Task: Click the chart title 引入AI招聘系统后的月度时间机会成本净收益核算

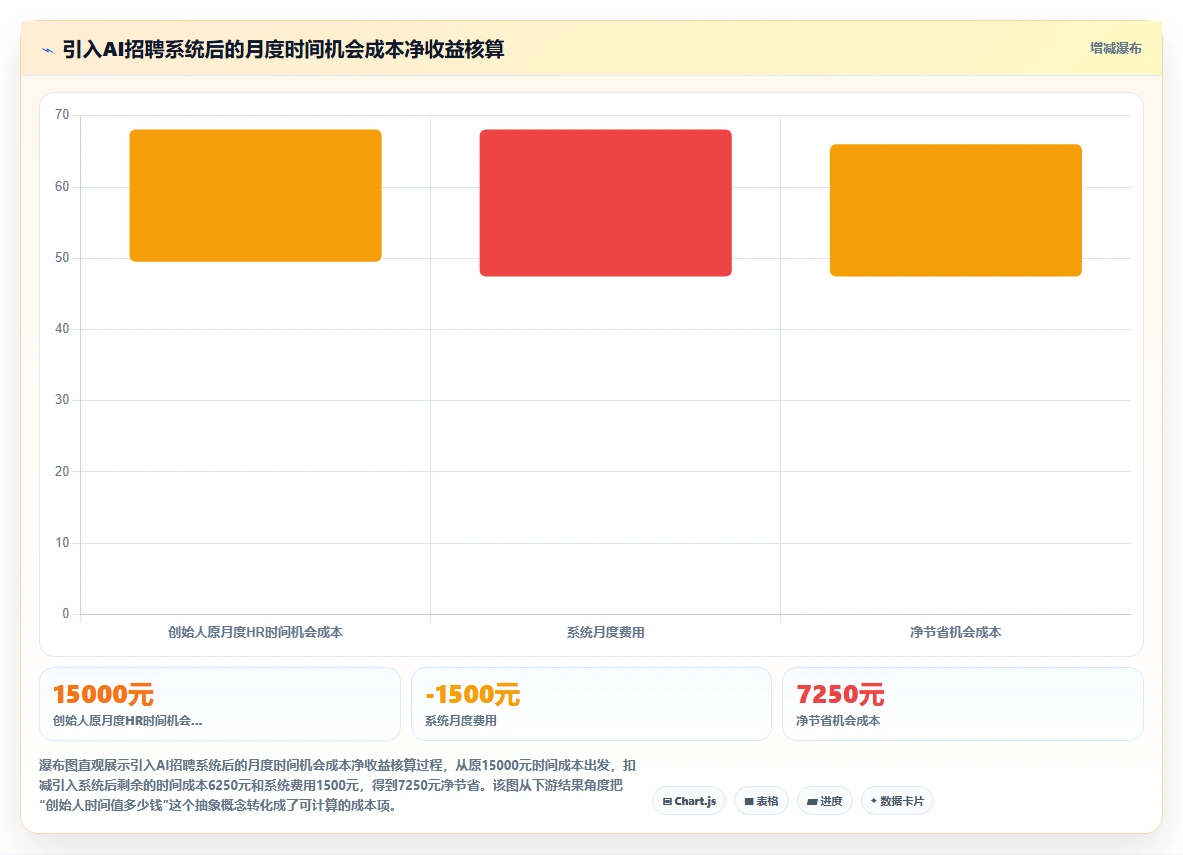Action: (x=283, y=50)
